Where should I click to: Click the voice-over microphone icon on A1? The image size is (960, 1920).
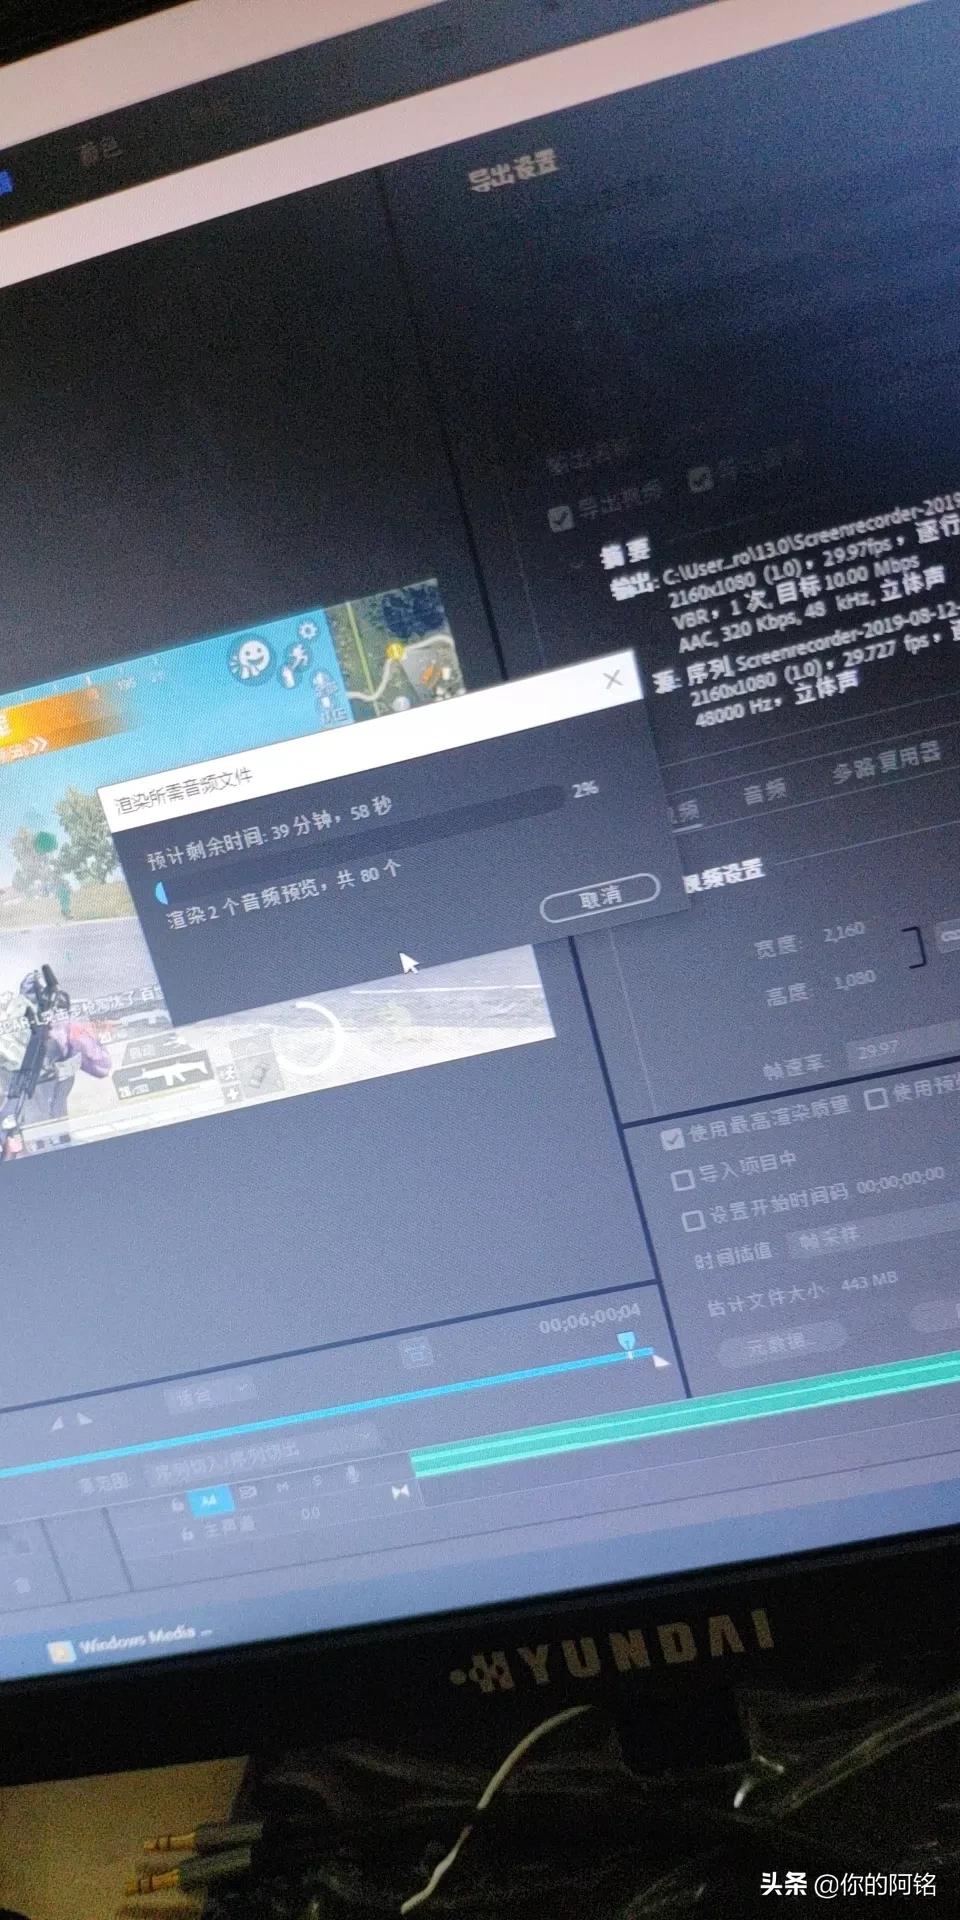tap(352, 1475)
